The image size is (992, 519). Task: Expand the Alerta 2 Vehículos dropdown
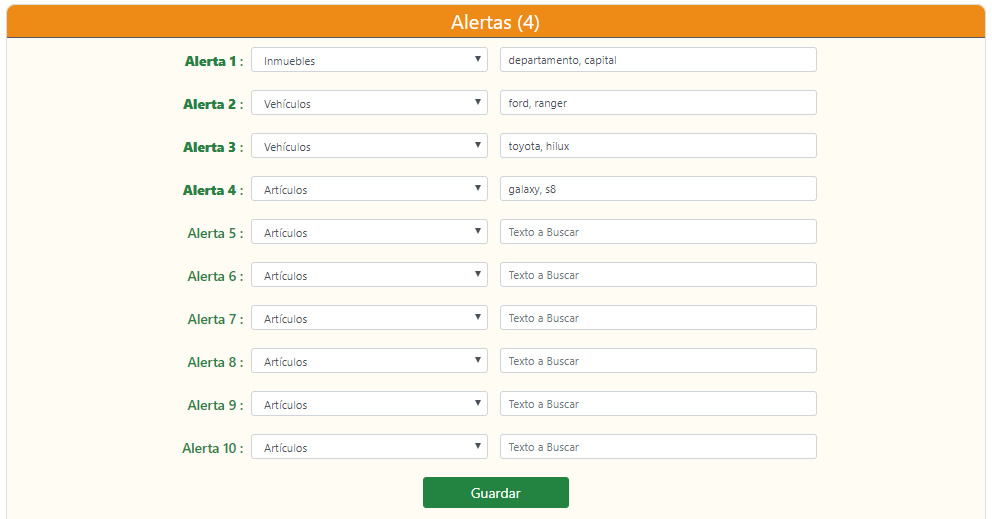[x=369, y=103]
